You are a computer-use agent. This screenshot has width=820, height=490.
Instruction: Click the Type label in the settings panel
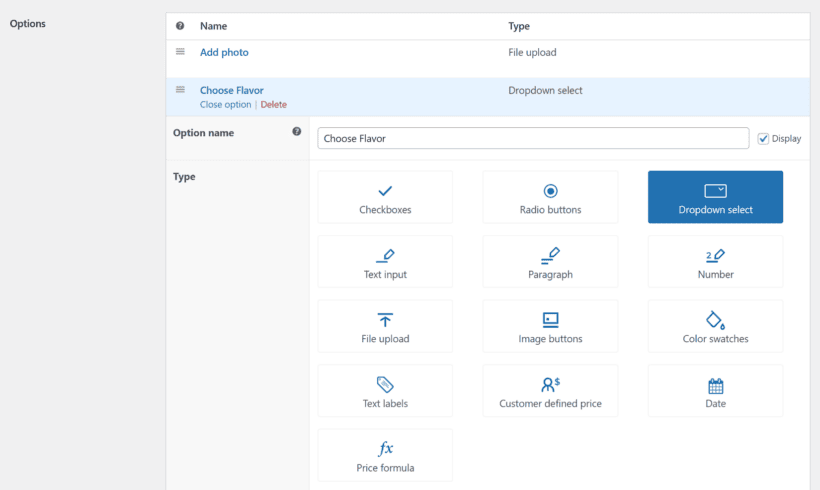[x=184, y=177]
